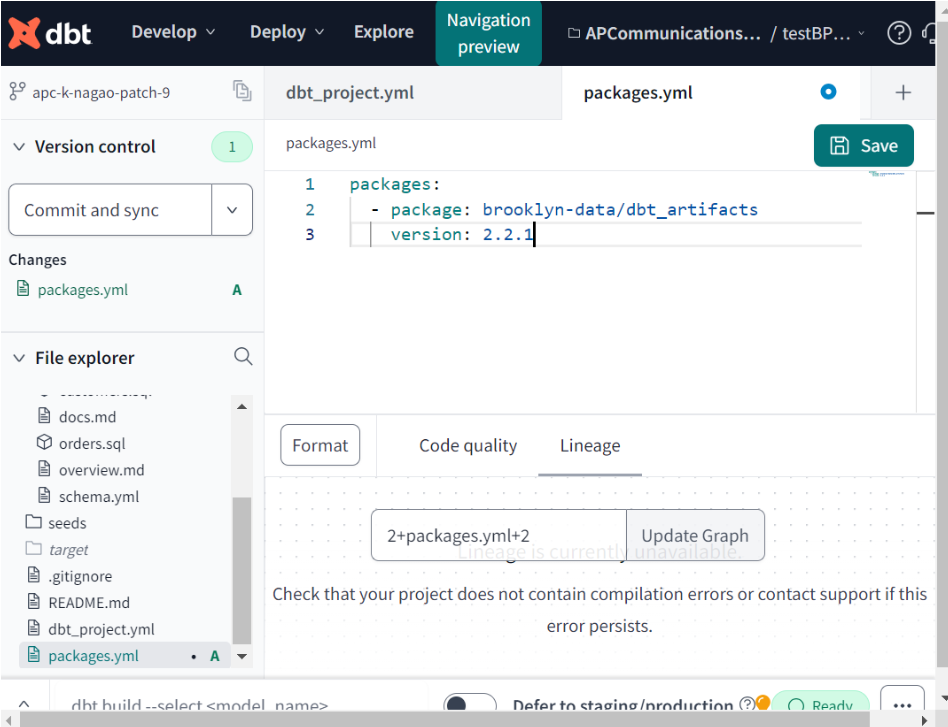Open docs.md in file explorer

click(x=87, y=417)
